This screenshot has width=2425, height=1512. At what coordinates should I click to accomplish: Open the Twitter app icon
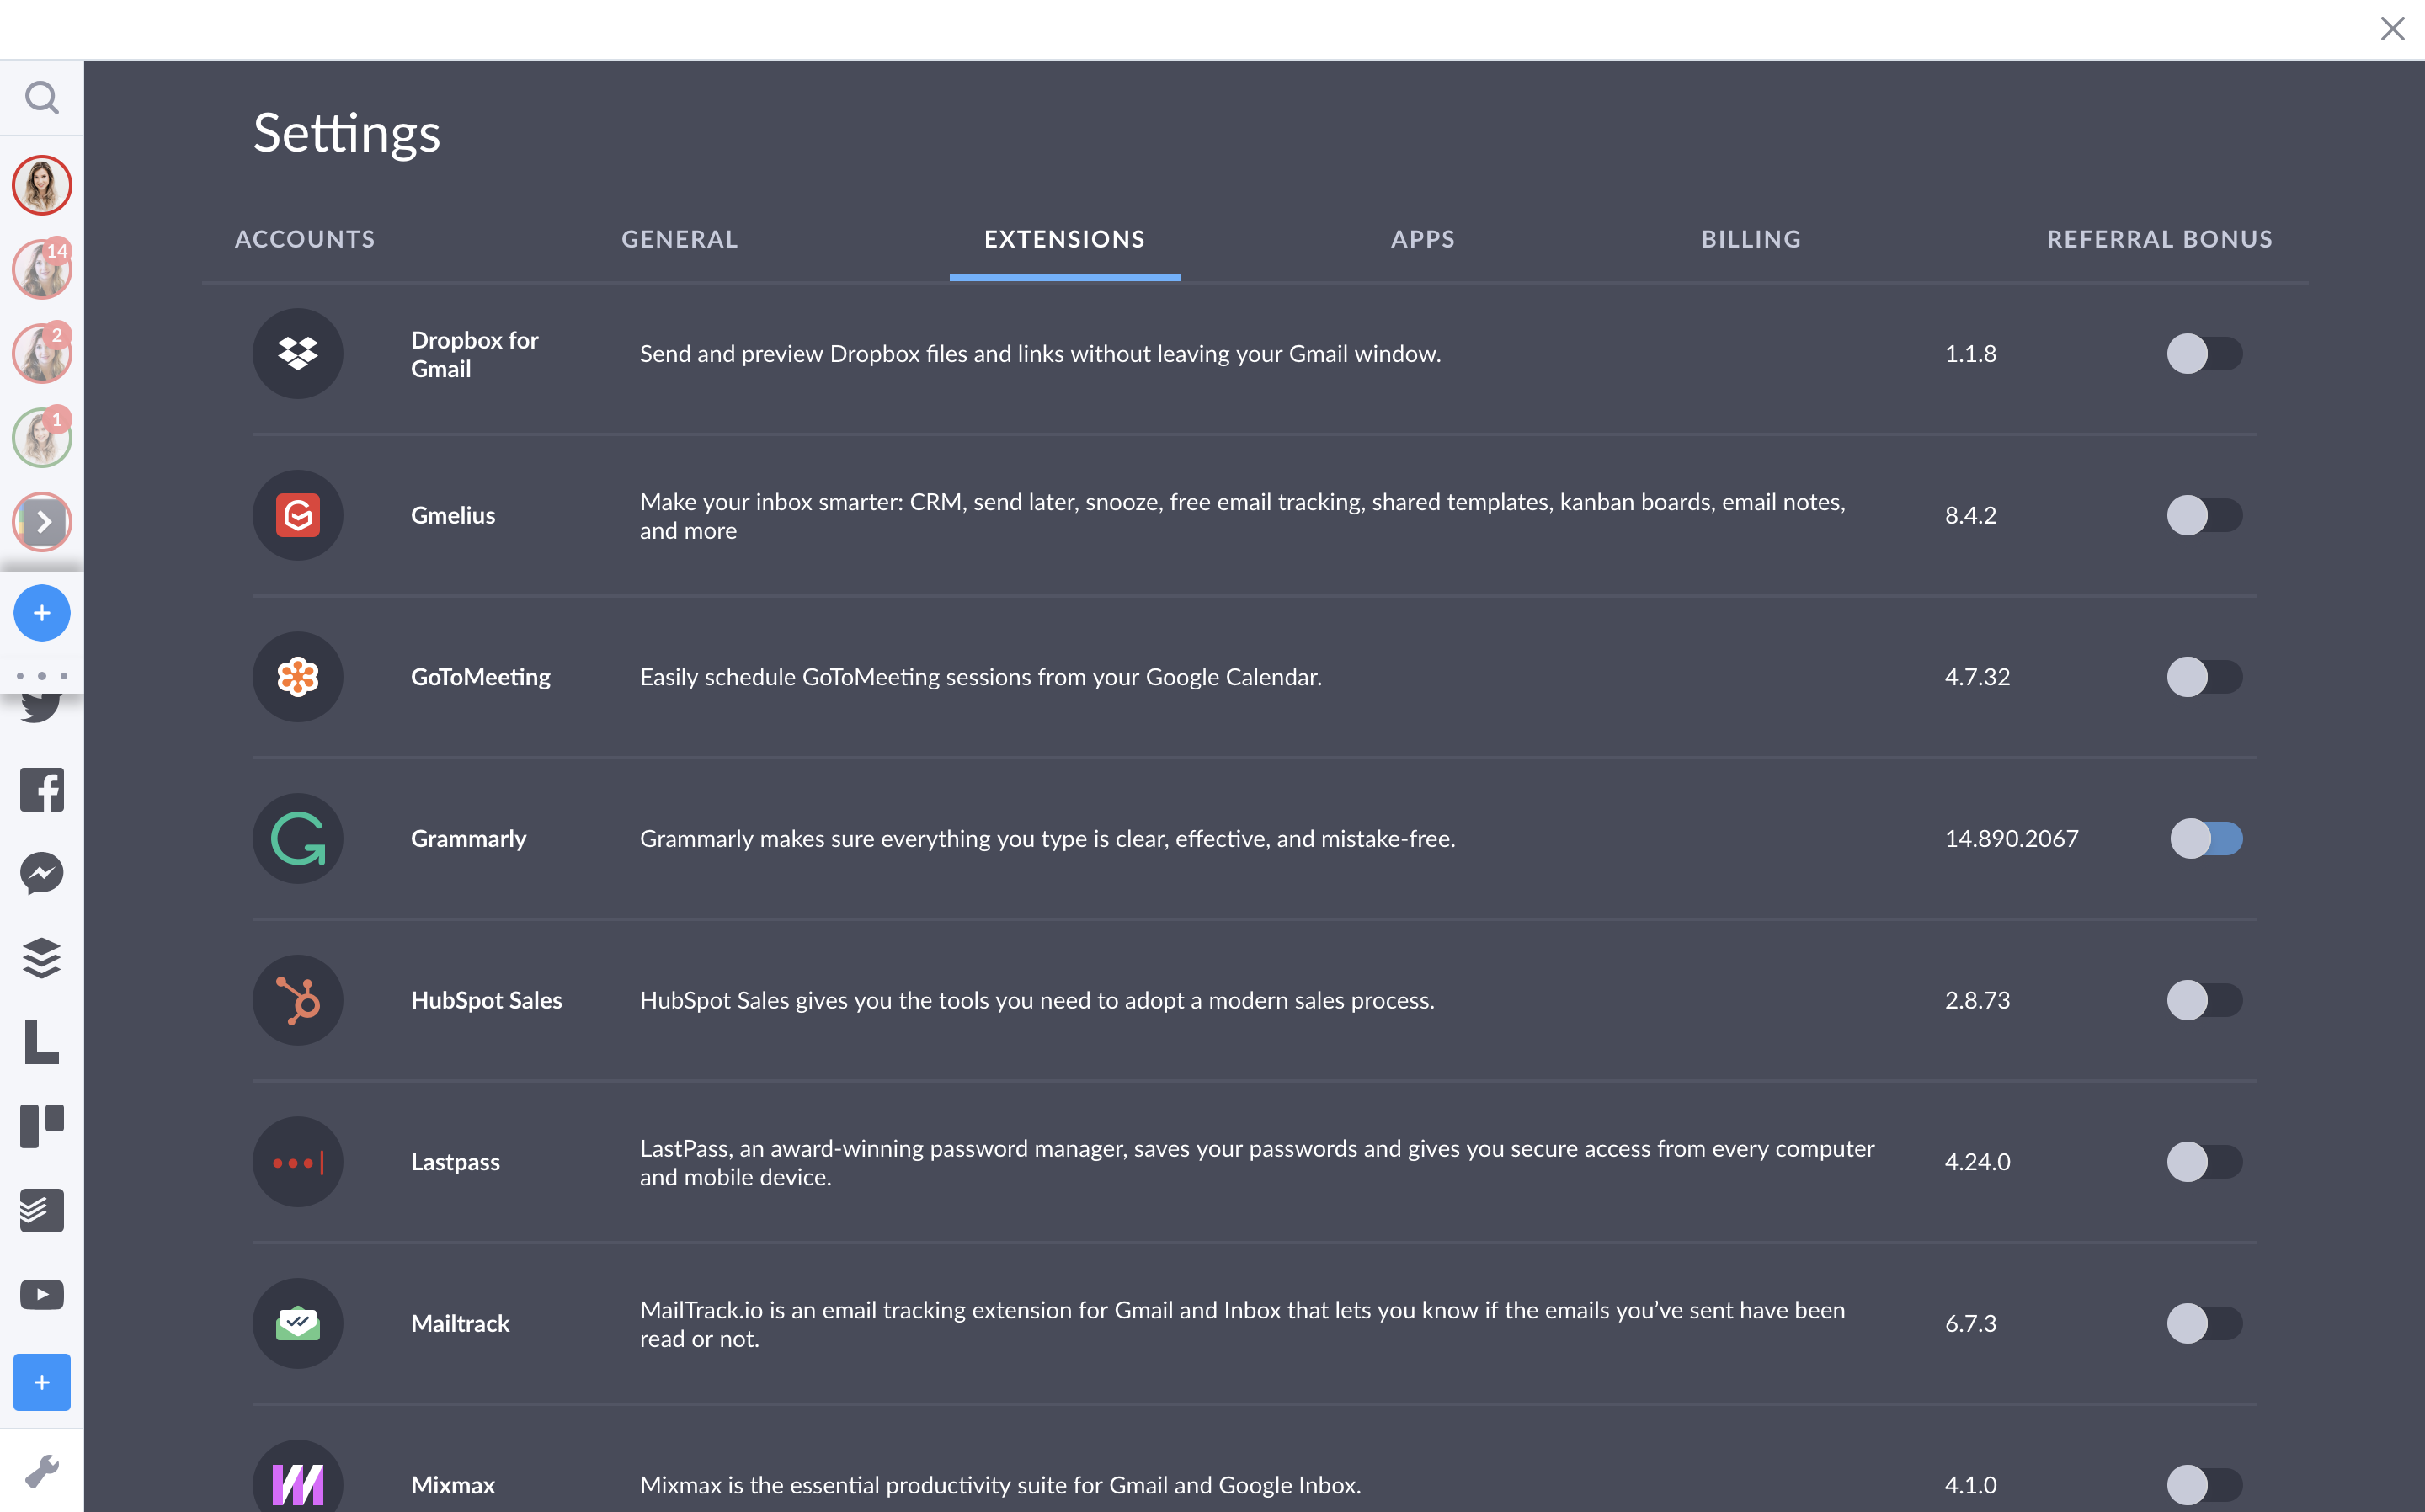tap(41, 707)
